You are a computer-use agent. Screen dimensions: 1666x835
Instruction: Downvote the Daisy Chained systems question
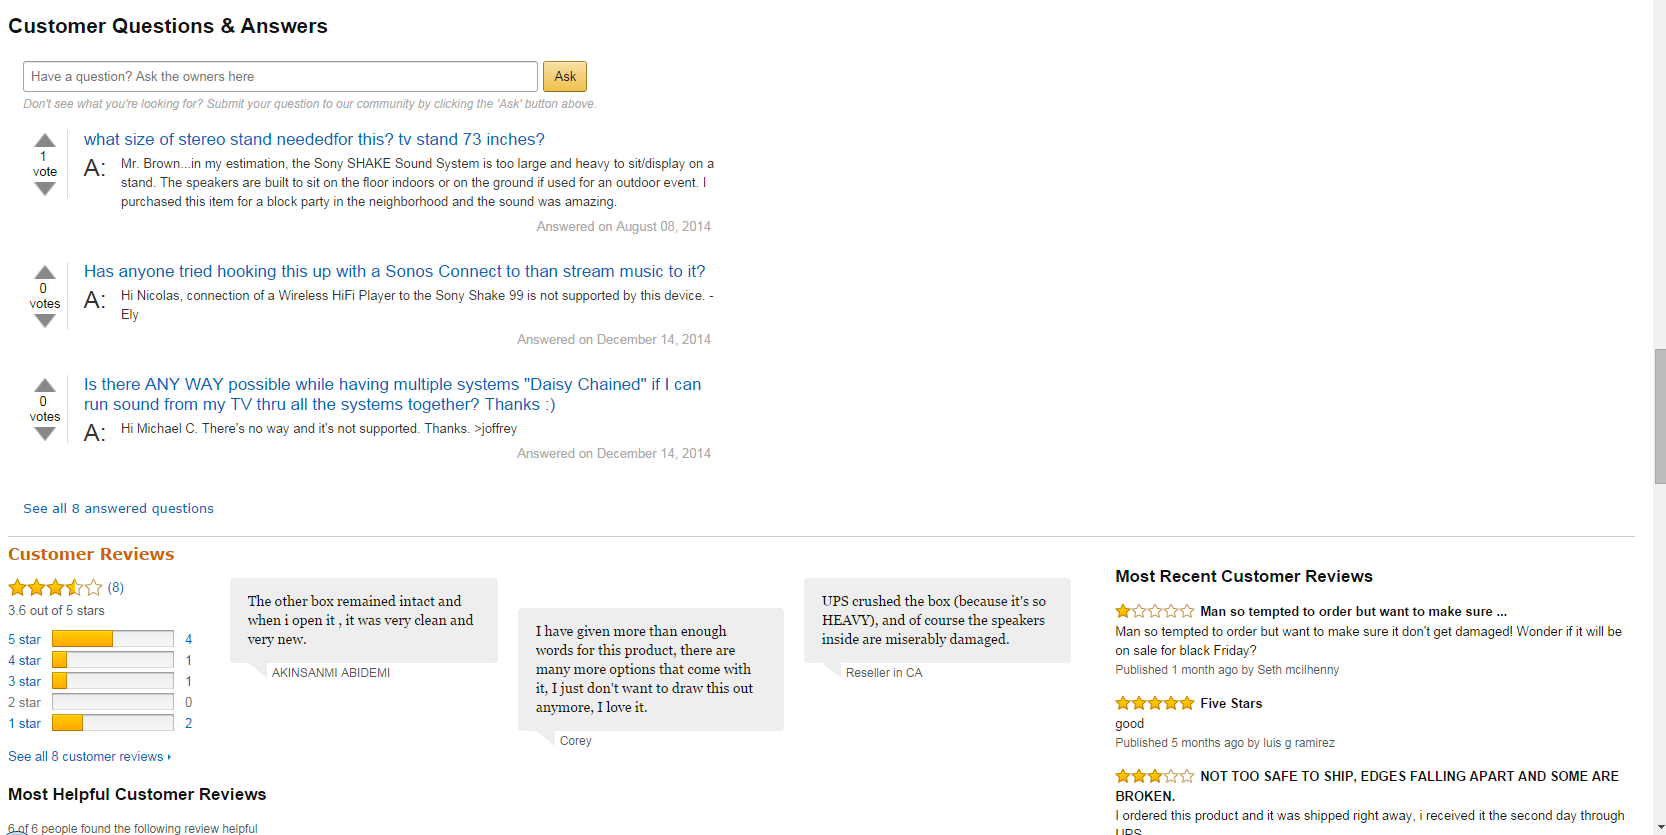[x=45, y=434]
